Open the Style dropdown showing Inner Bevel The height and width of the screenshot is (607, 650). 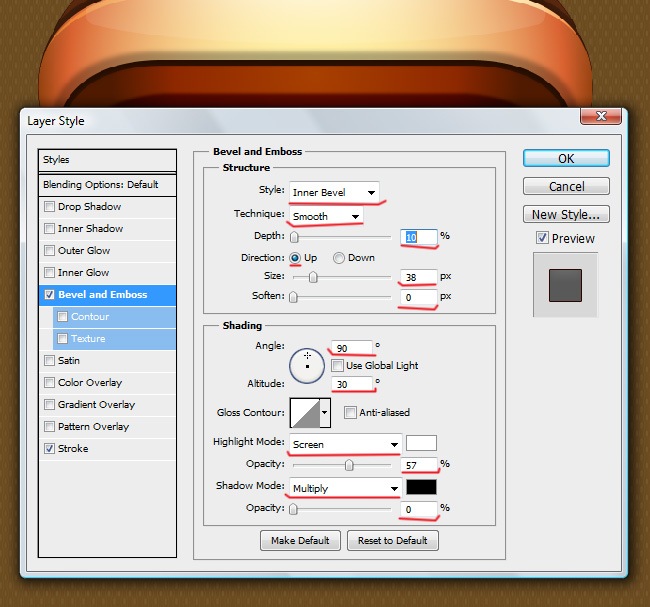point(333,192)
